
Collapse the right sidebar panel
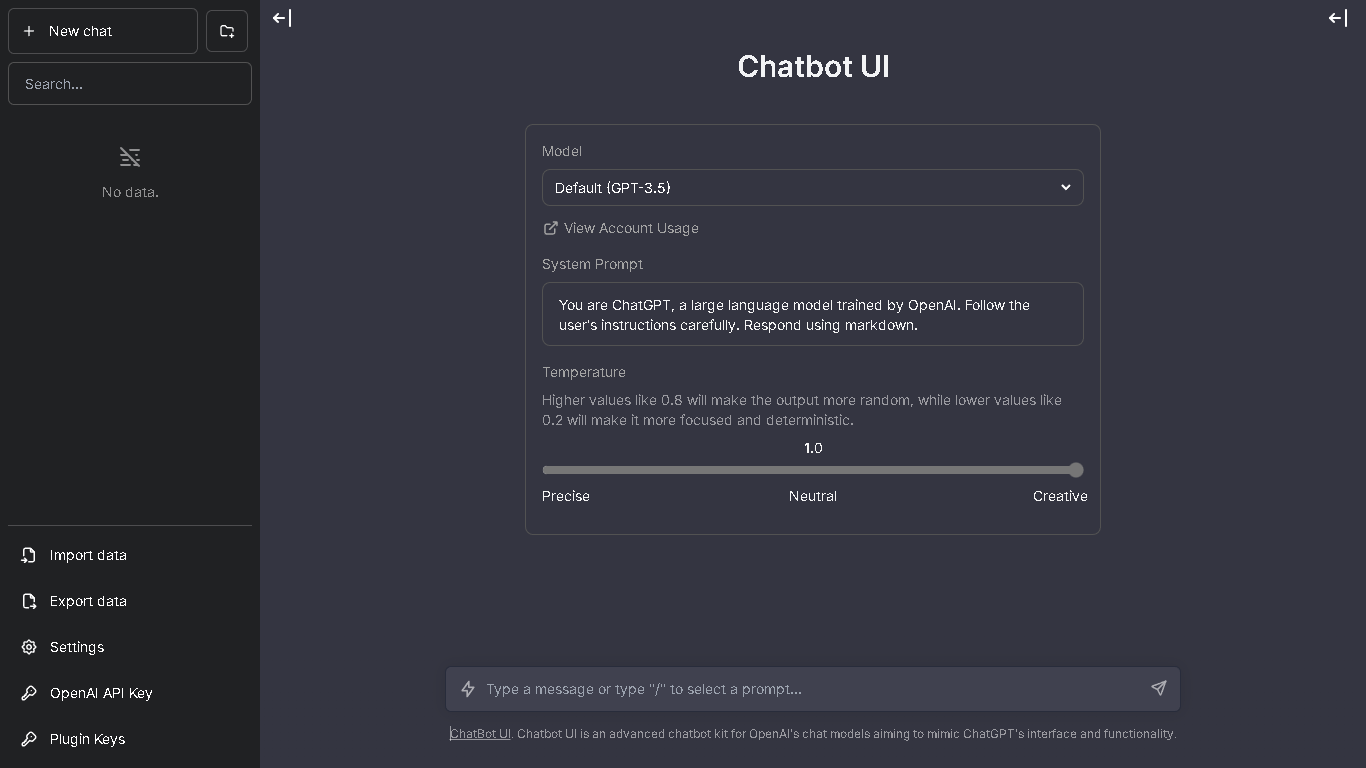pos(1337,18)
